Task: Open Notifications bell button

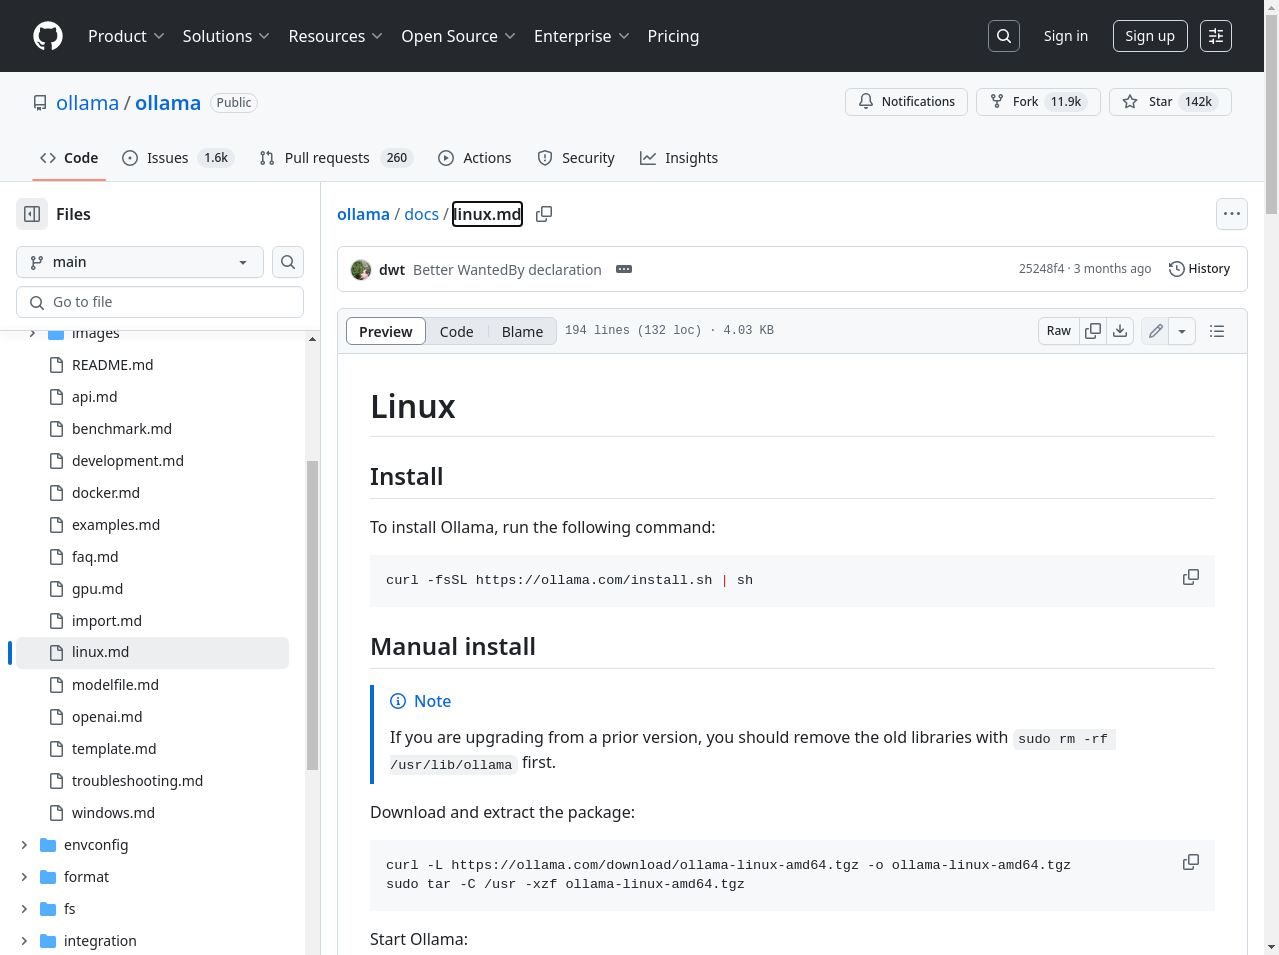Action: pos(906,102)
